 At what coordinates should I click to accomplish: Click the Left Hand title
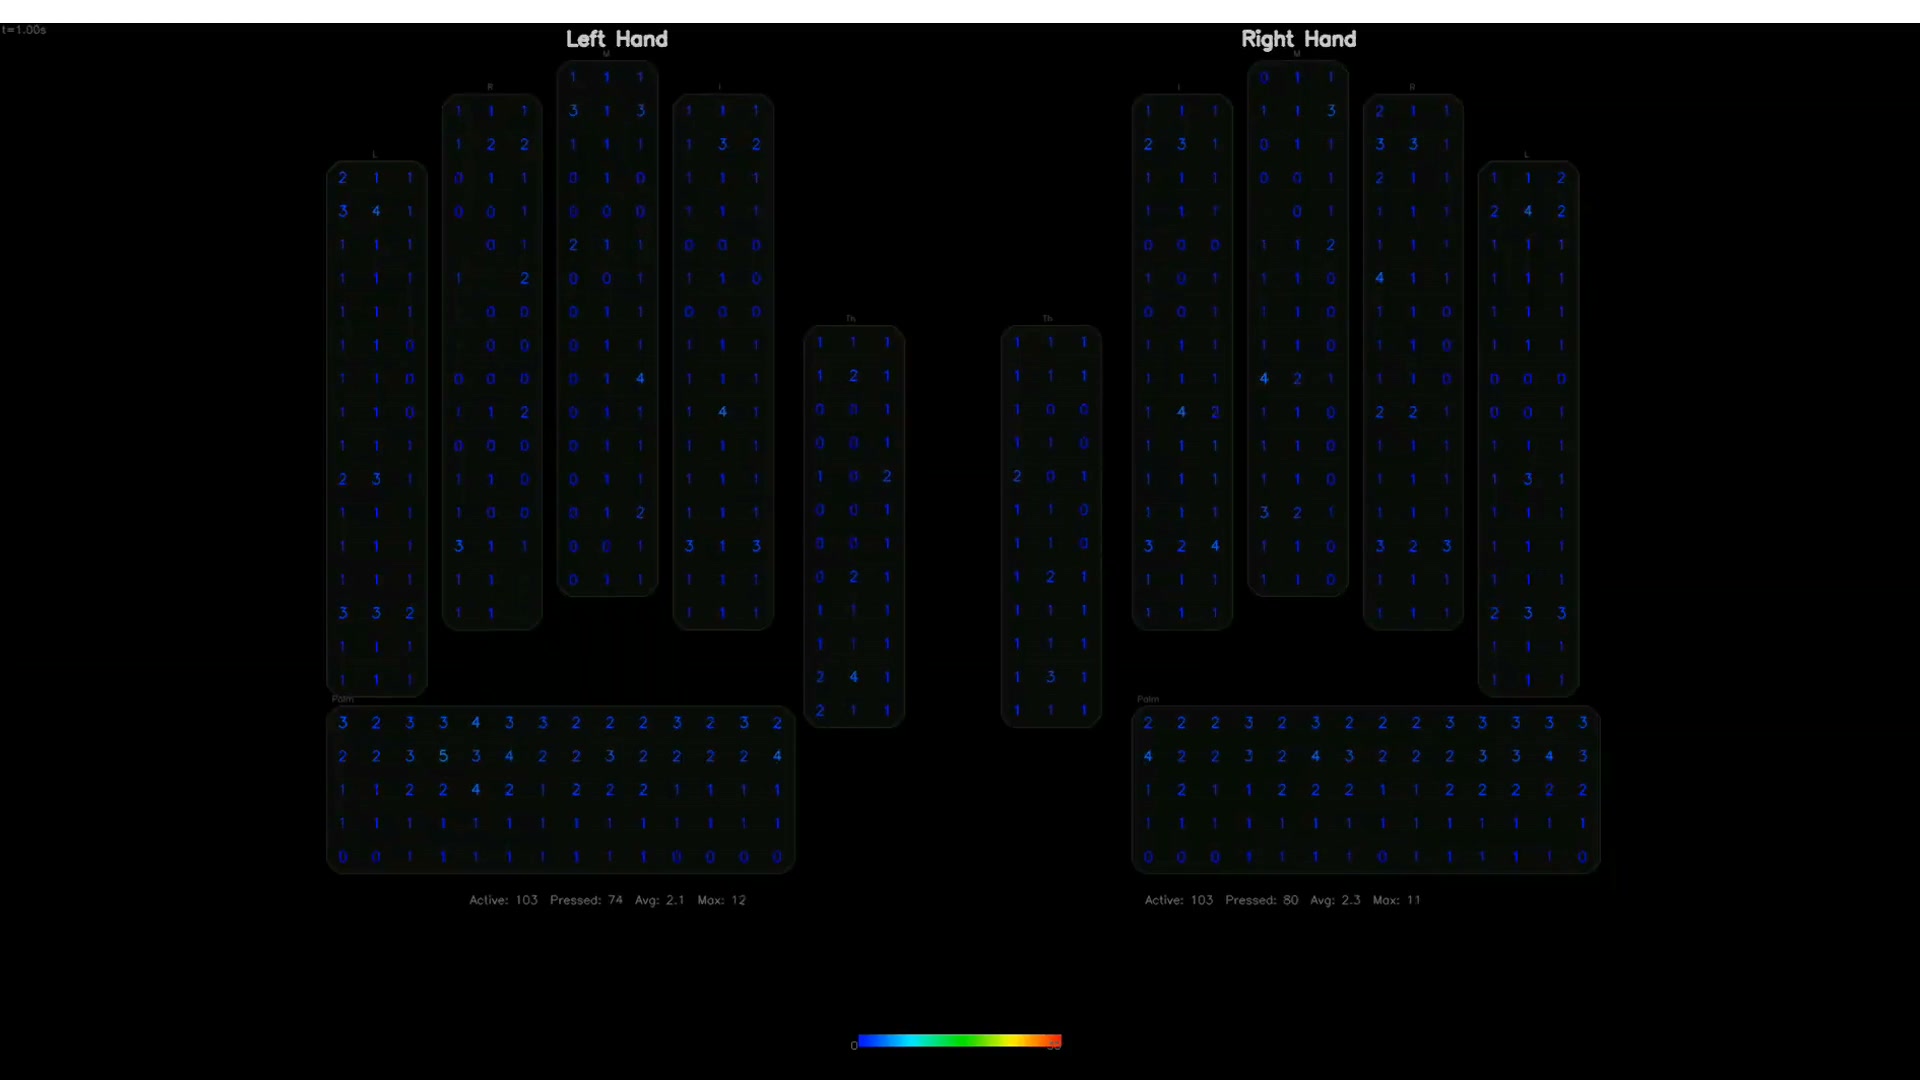click(x=616, y=39)
